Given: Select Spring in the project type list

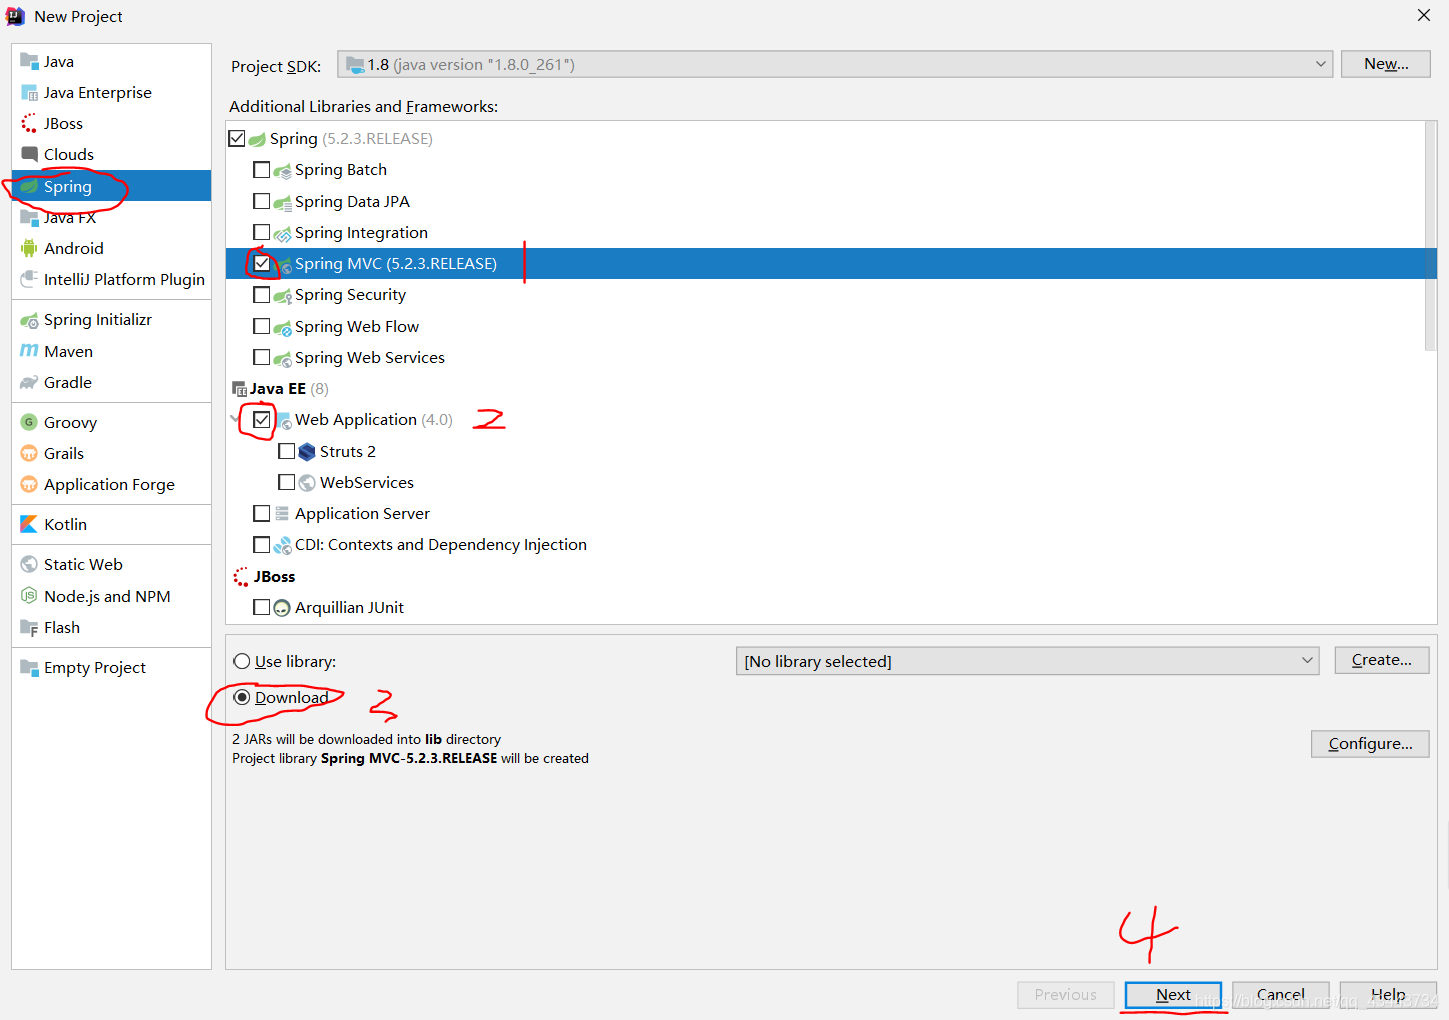Looking at the screenshot, I should [112, 186].
